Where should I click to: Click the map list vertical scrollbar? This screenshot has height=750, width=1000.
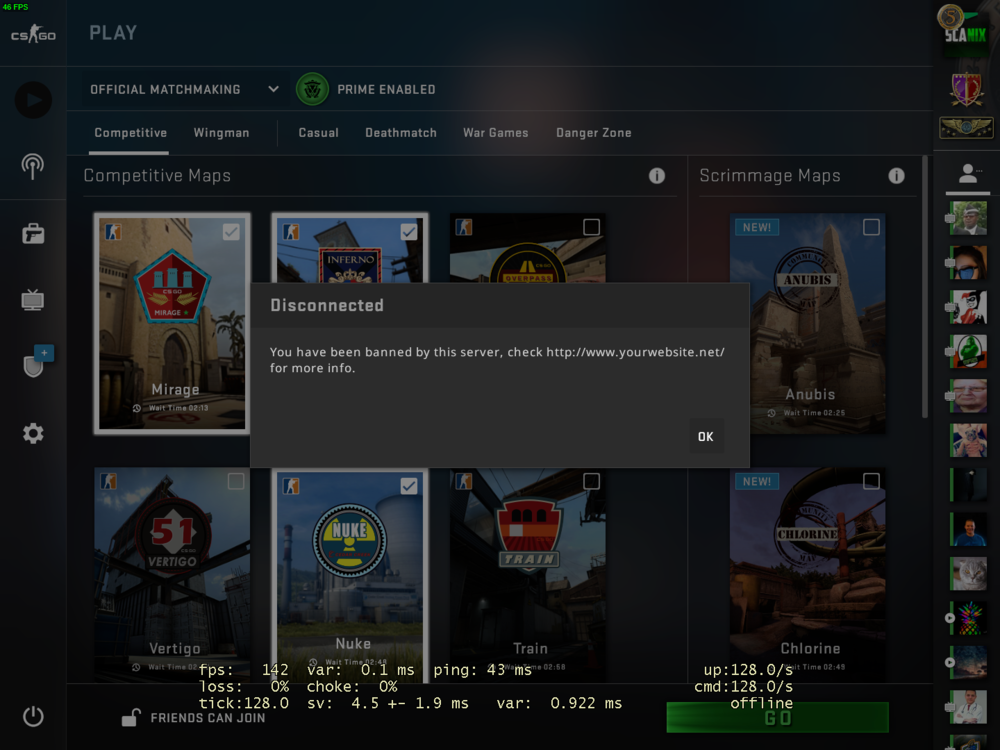pos(925,287)
